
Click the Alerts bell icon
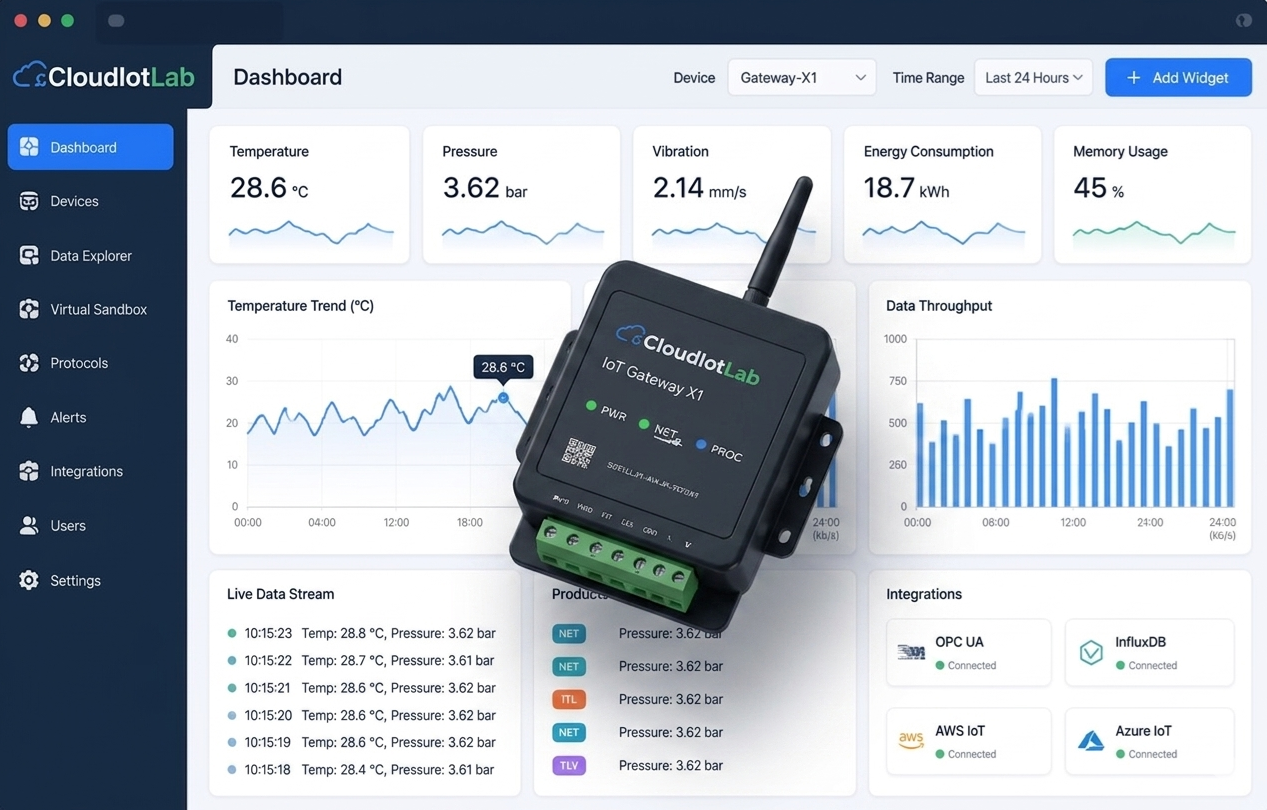pyautogui.click(x=29, y=417)
